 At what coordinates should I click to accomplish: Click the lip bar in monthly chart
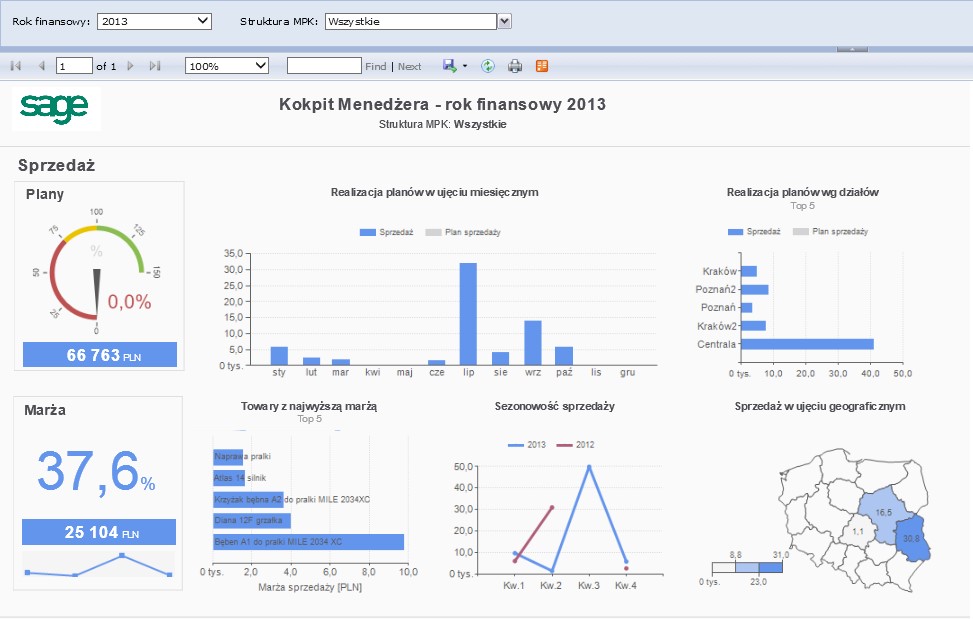(468, 313)
